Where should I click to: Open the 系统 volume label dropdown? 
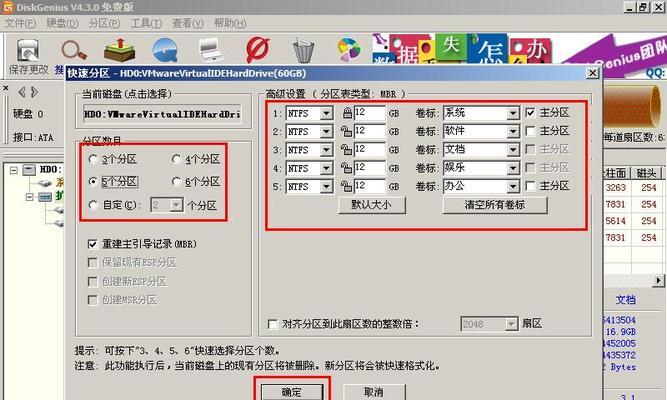point(513,113)
